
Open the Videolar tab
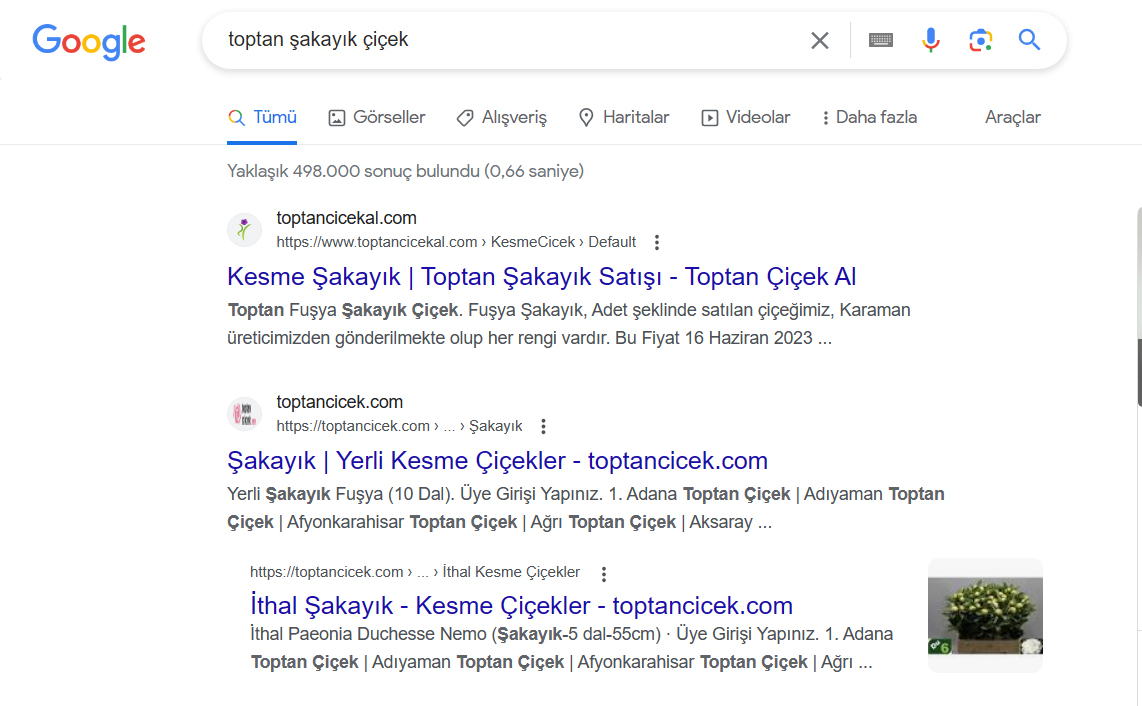click(746, 117)
